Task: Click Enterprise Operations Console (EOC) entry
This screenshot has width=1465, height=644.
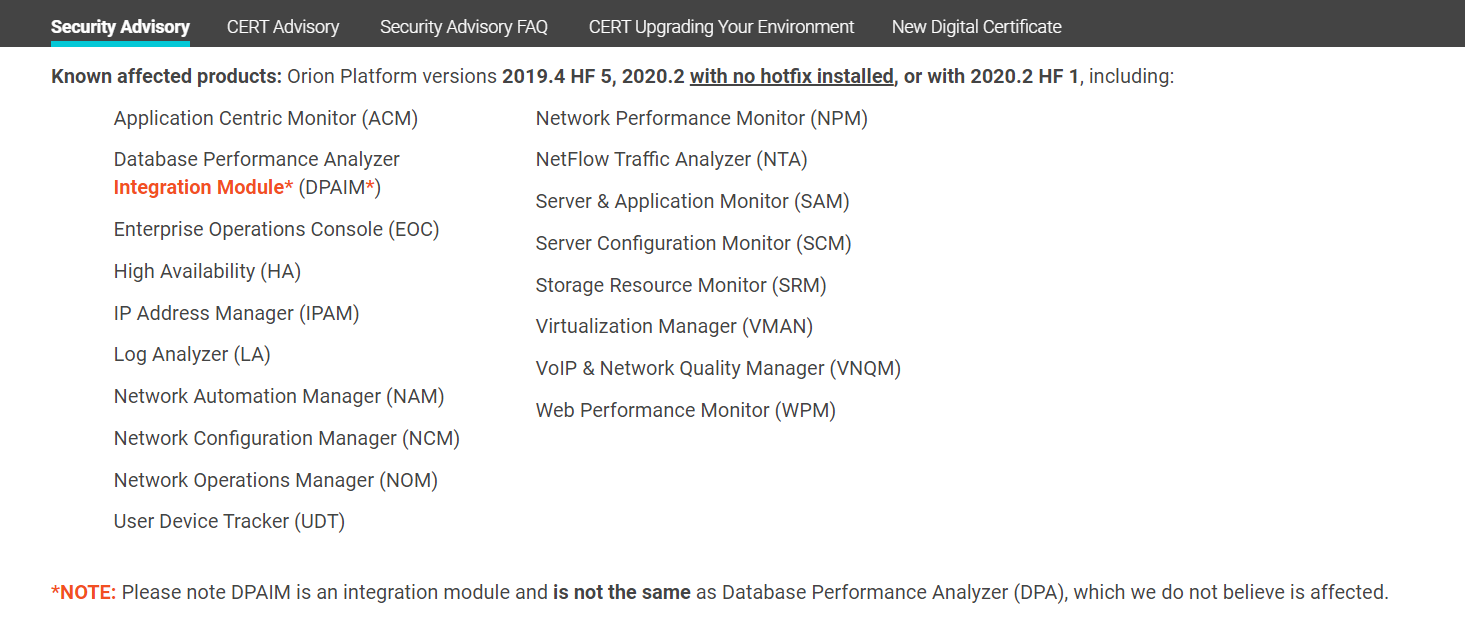Action: 276,229
